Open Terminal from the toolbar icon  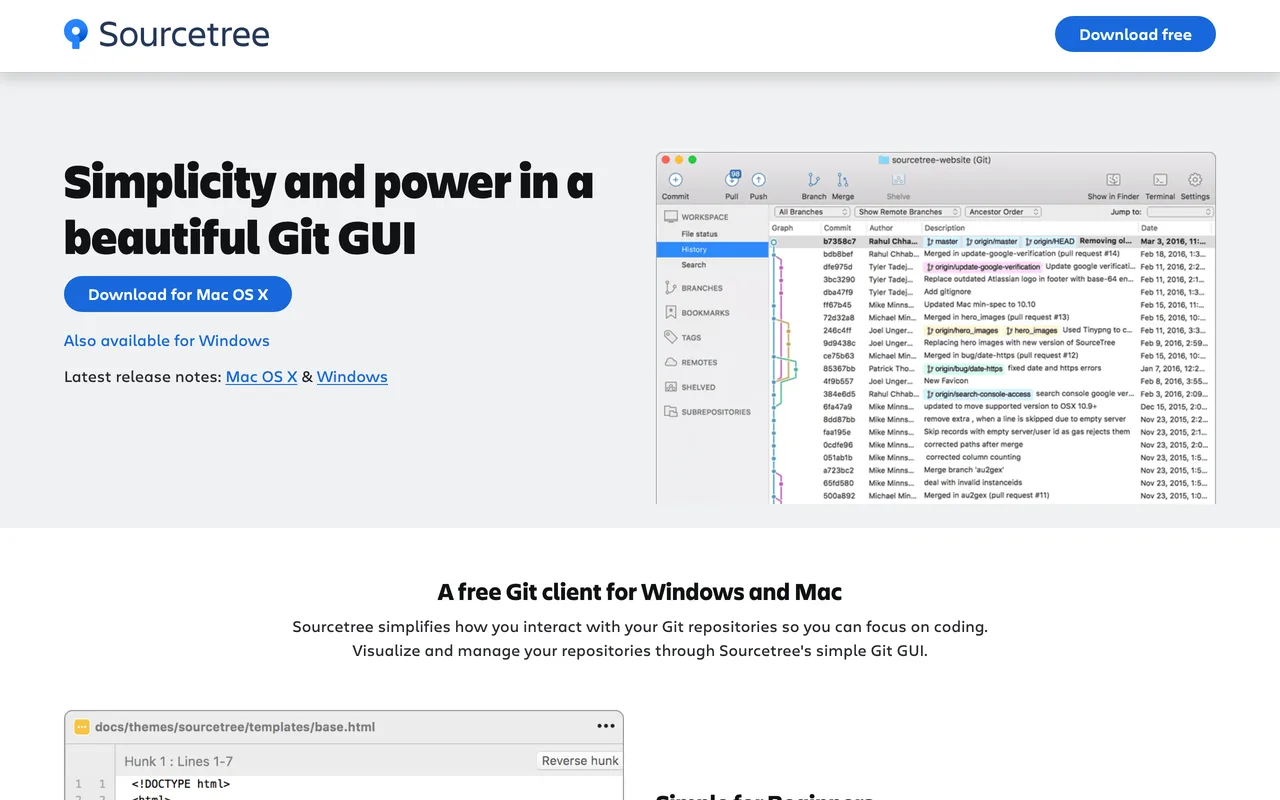tap(1160, 180)
